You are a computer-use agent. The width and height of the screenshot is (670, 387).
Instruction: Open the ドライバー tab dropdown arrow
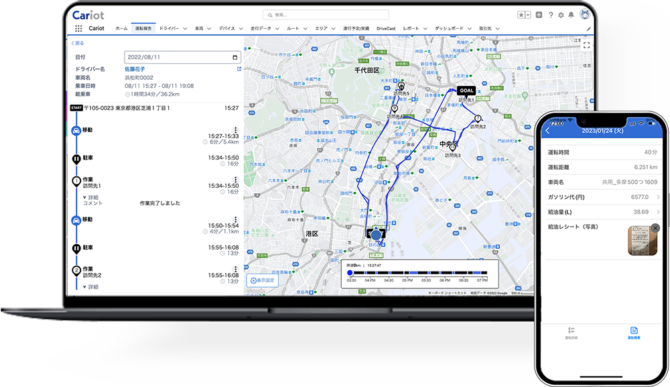pos(185,29)
